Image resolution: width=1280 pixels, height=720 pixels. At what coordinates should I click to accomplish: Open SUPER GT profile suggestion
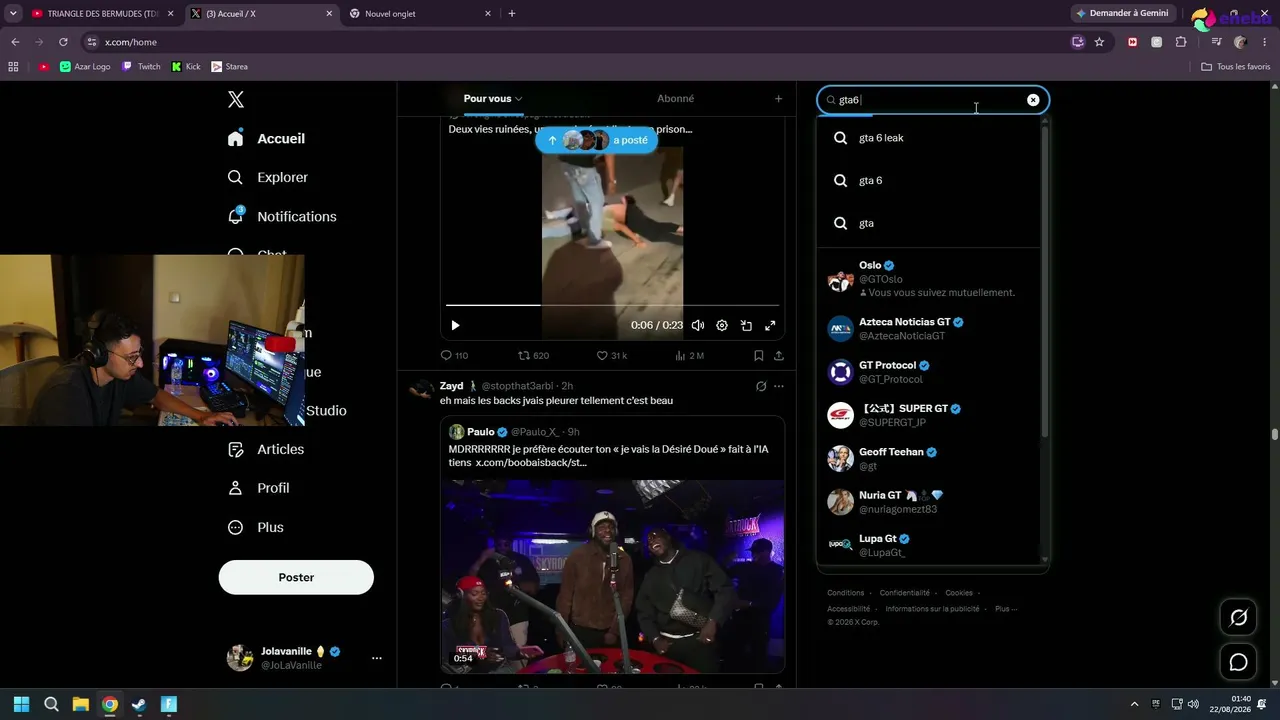929,415
